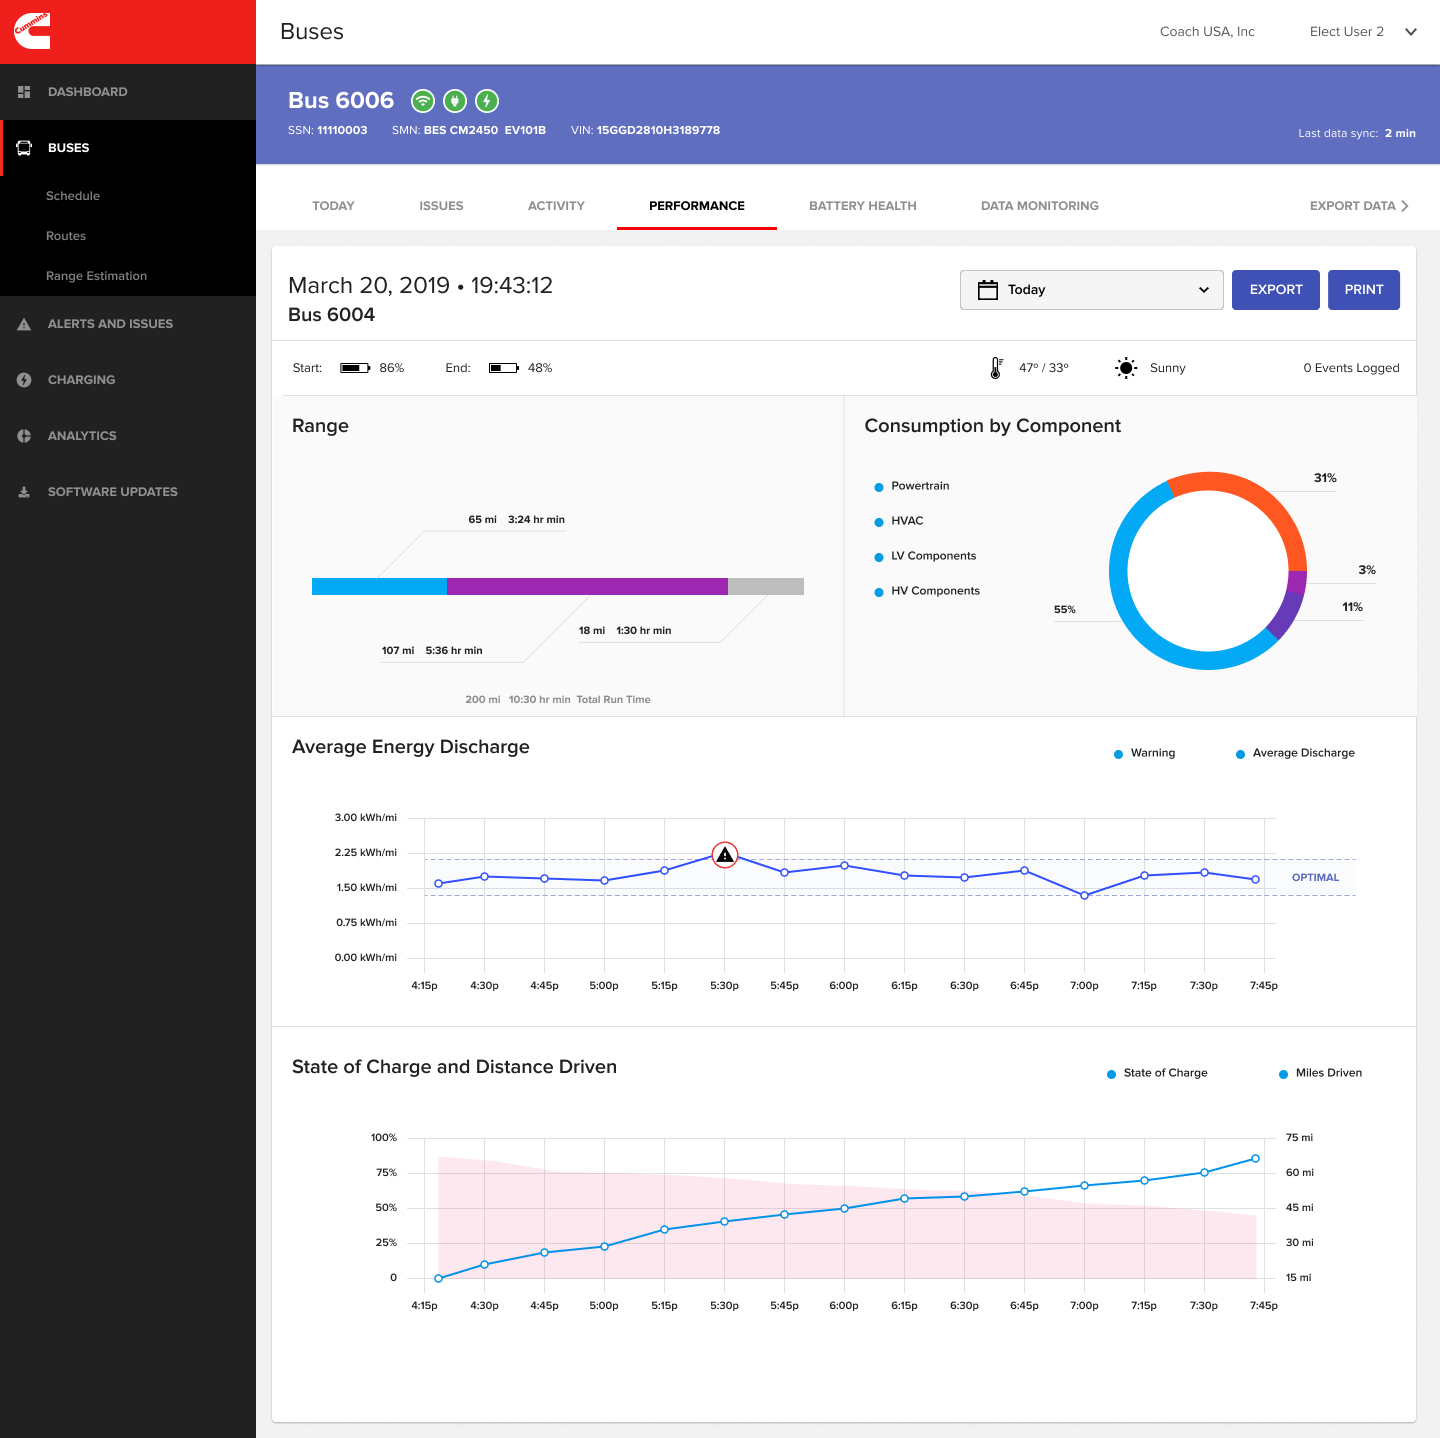Screen dimensions: 1440x1438
Task: Click the Alerts and Issues triangle icon
Action: click(x=24, y=324)
